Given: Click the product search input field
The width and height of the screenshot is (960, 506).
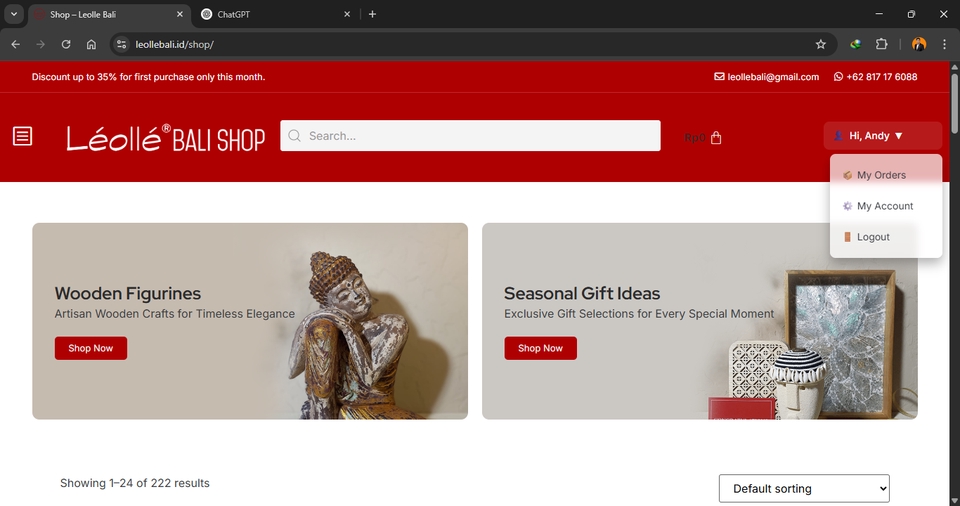Looking at the screenshot, I should coord(480,136).
